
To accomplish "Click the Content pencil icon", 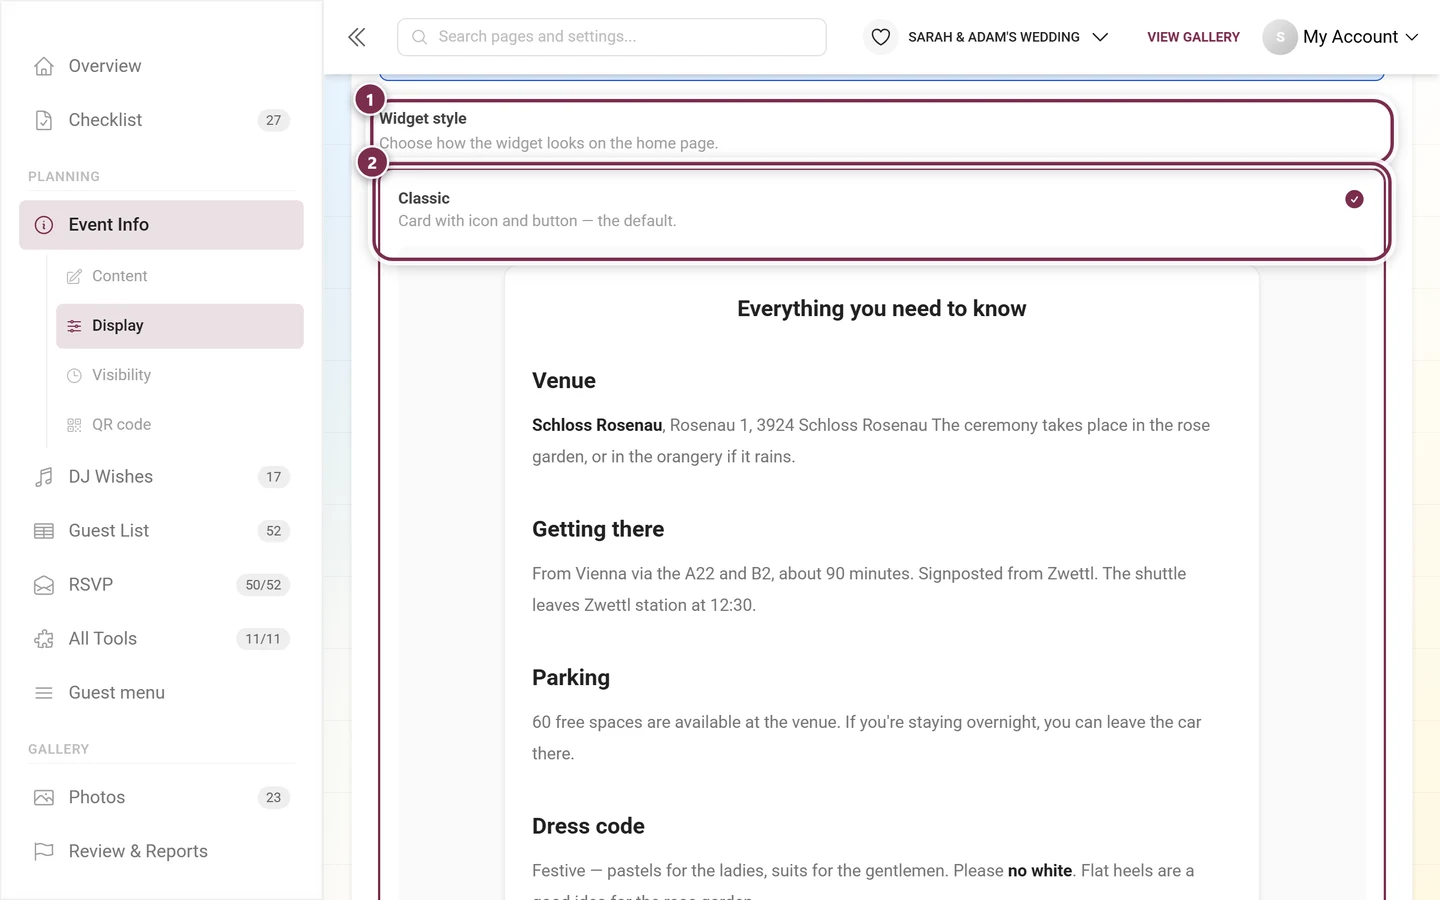I will (74, 277).
